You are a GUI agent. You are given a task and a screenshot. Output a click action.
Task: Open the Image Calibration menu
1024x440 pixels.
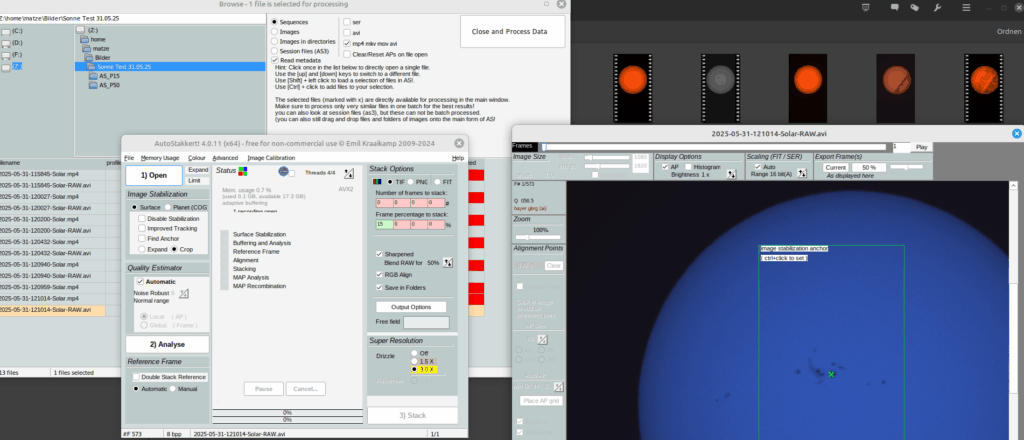point(271,158)
